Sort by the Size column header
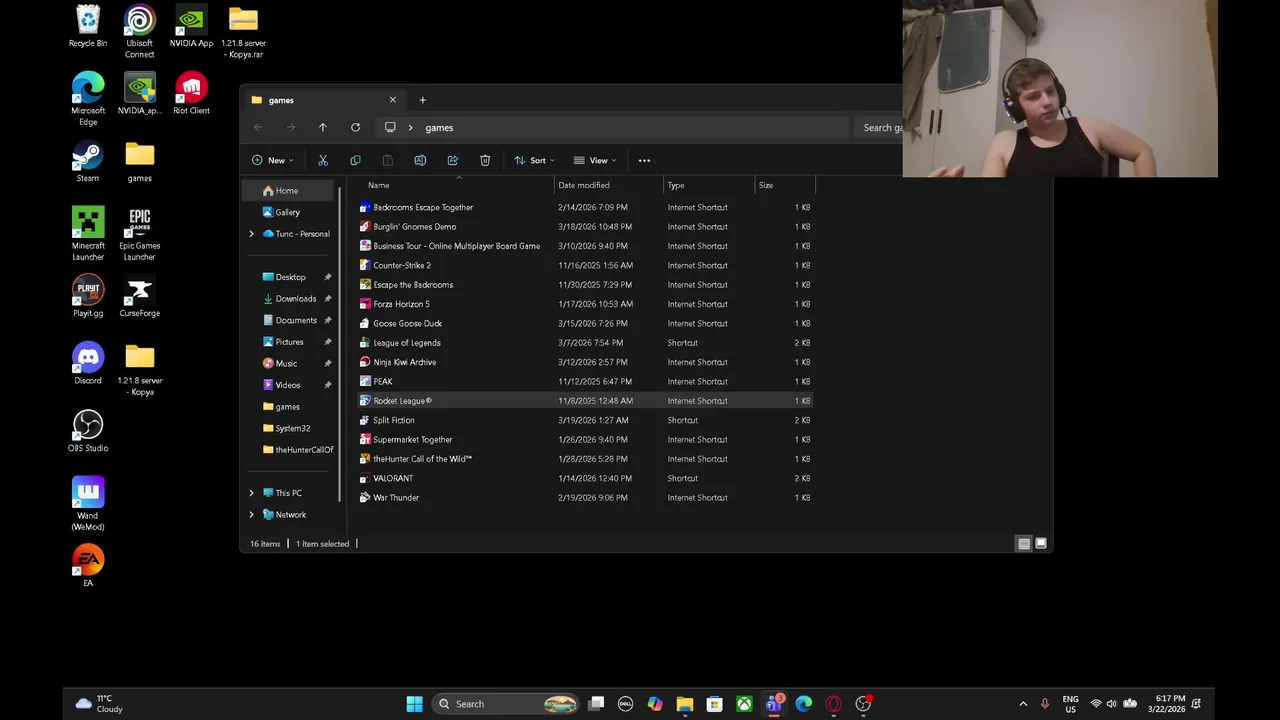 [x=785, y=185]
